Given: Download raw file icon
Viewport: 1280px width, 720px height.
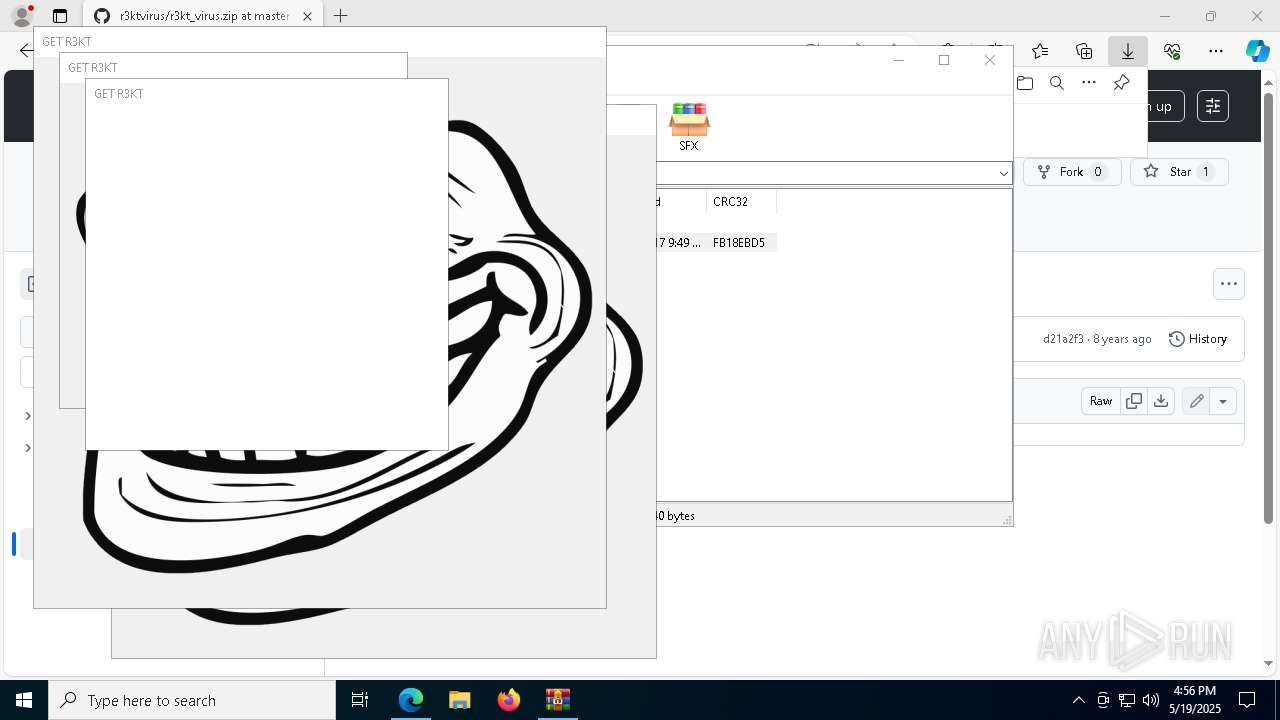Looking at the screenshot, I should tap(1161, 401).
